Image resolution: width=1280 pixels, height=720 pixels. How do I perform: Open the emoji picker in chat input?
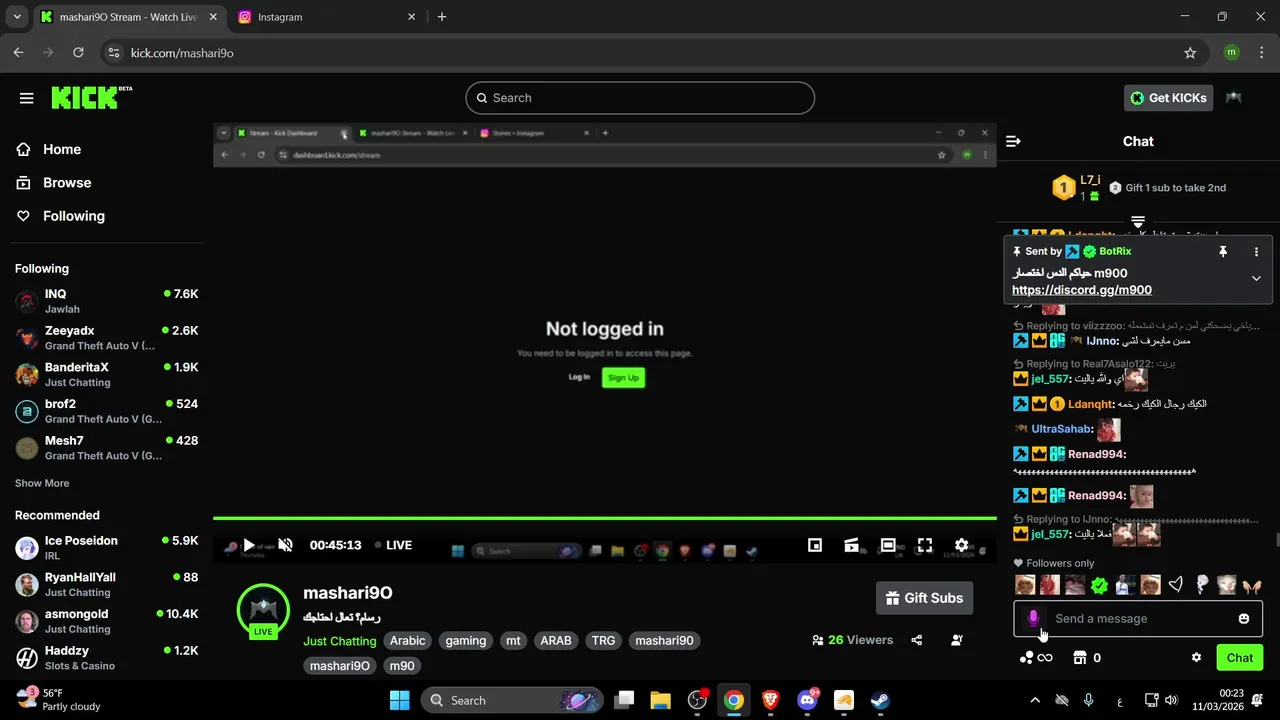1244,619
